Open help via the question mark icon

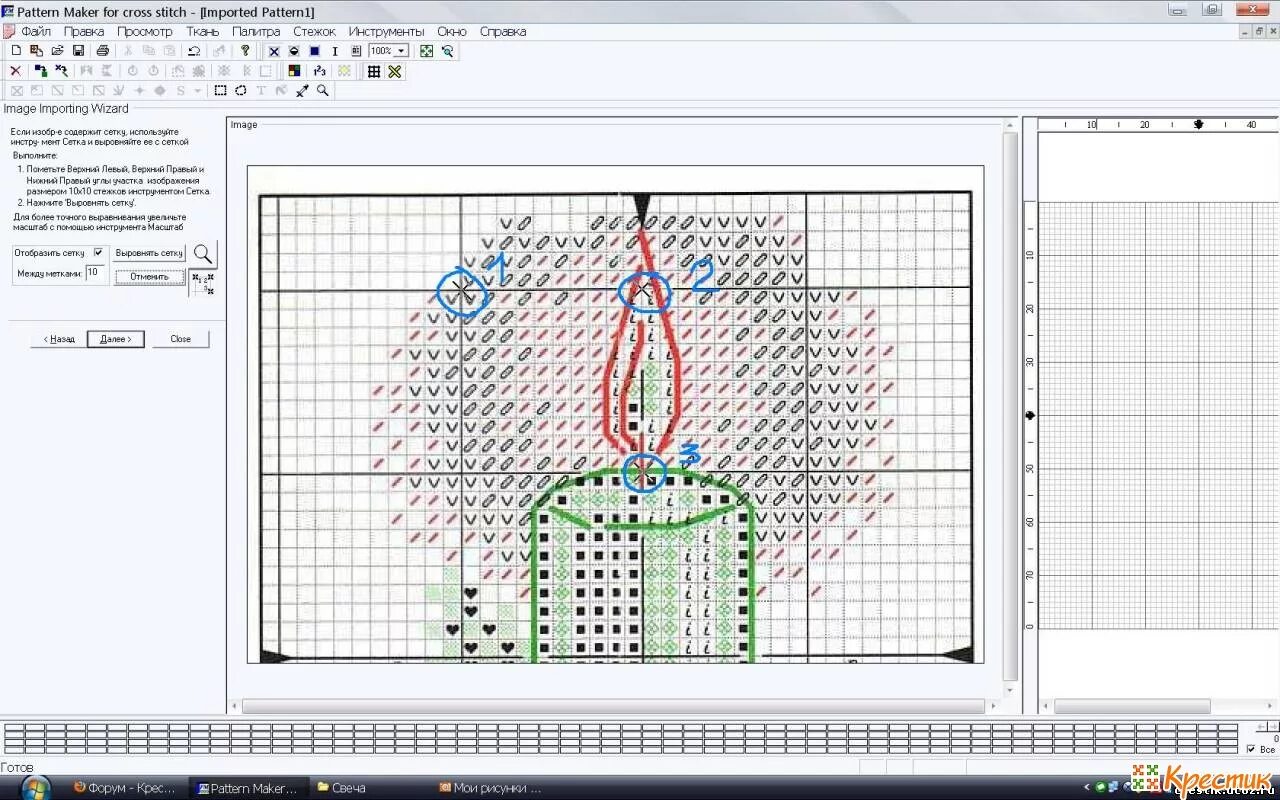click(x=245, y=51)
